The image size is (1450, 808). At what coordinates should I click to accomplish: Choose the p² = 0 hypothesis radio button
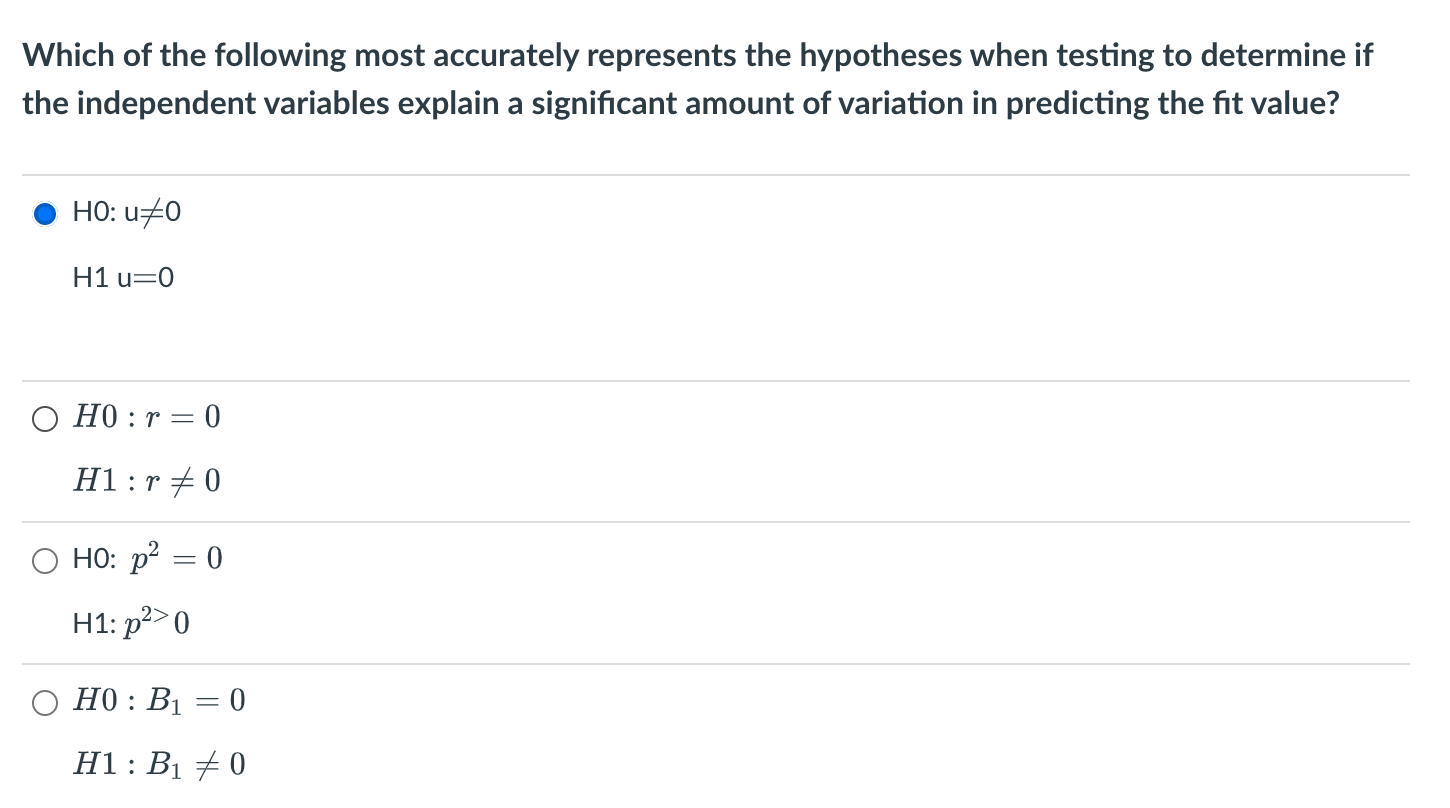pyautogui.click(x=45, y=562)
